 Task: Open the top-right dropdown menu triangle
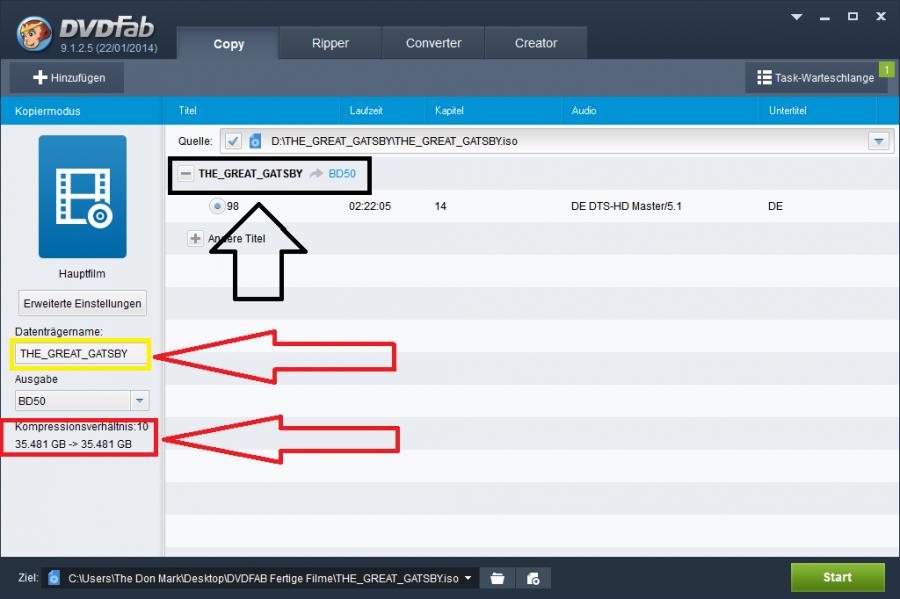click(x=796, y=17)
